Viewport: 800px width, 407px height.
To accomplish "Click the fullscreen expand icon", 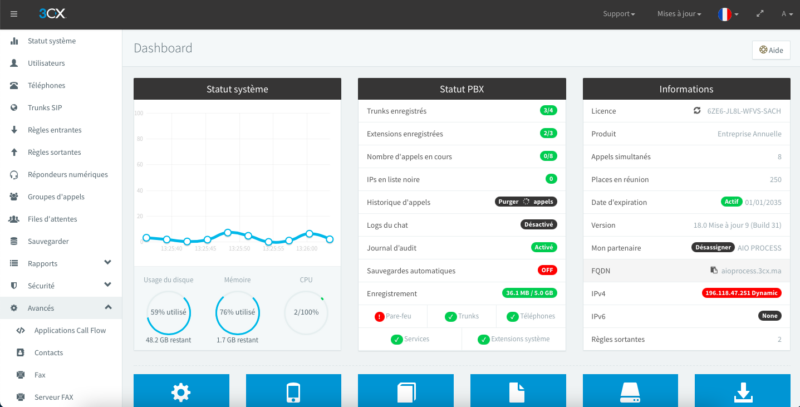I will coord(761,15).
